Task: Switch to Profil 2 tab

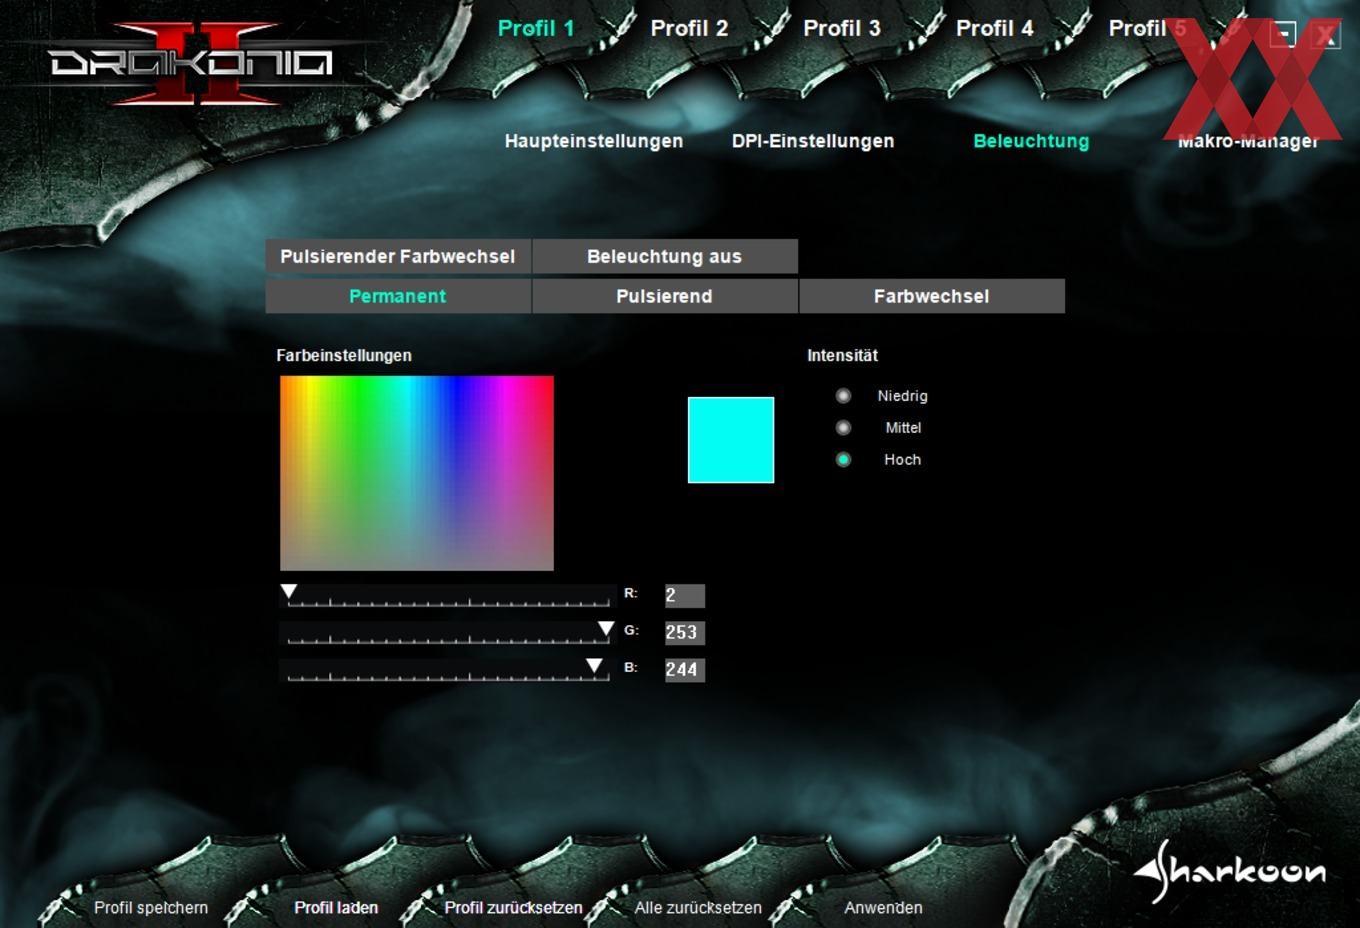Action: point(689,28)
